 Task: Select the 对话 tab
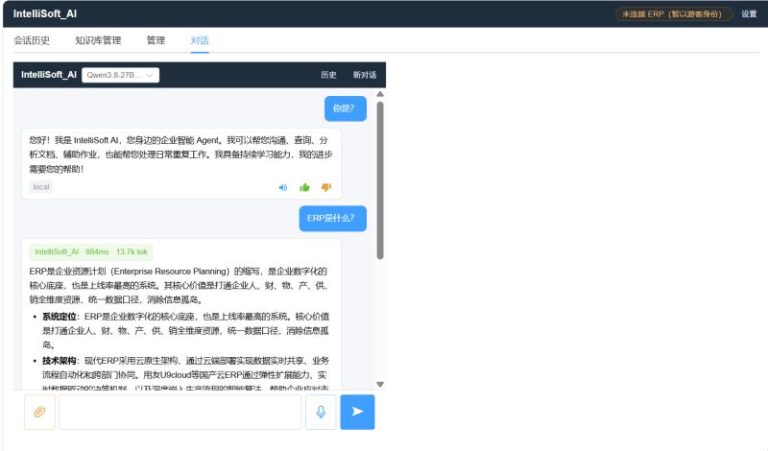click(x=199, y=40)
